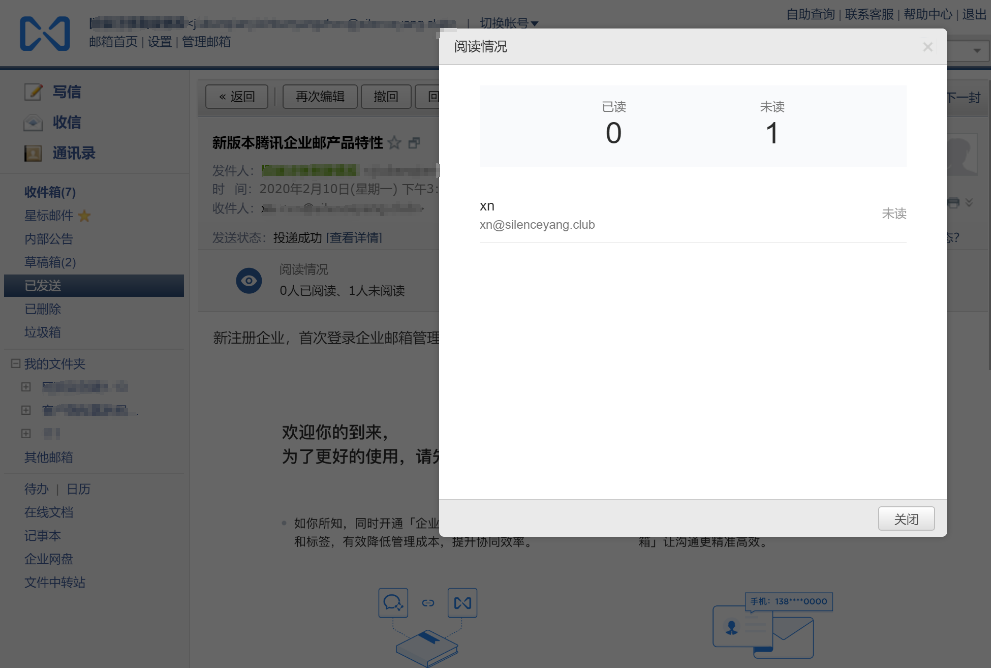This screenshot has height=668, width=991.
Task: Open the 切换帐号 dropdown
Action: 506,23
